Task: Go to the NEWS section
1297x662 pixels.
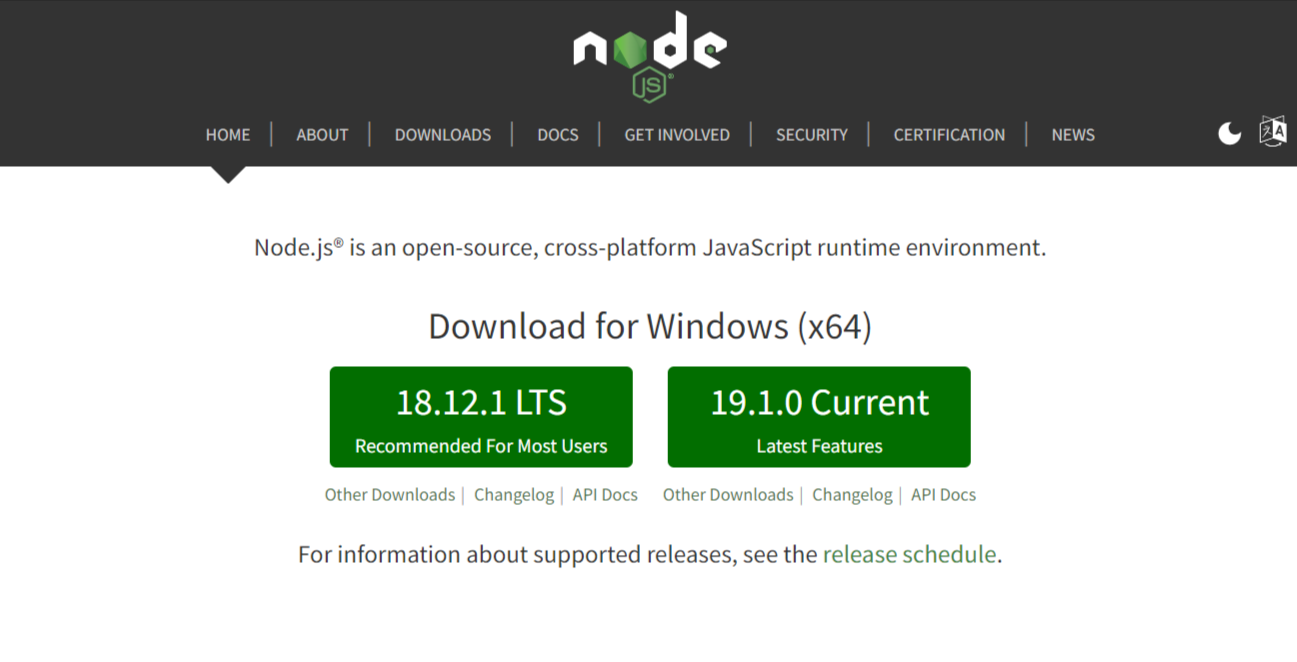Action: pos(1073,134)
